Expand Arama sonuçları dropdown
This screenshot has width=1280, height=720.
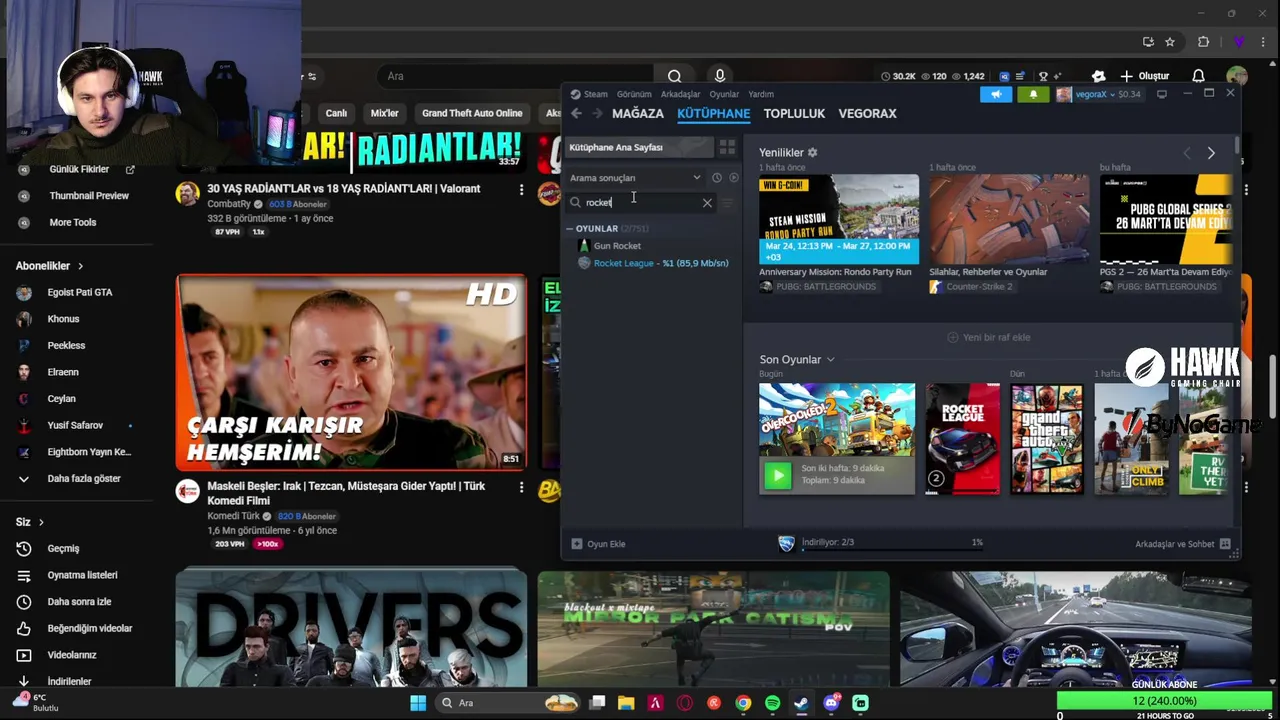point(636,178)
